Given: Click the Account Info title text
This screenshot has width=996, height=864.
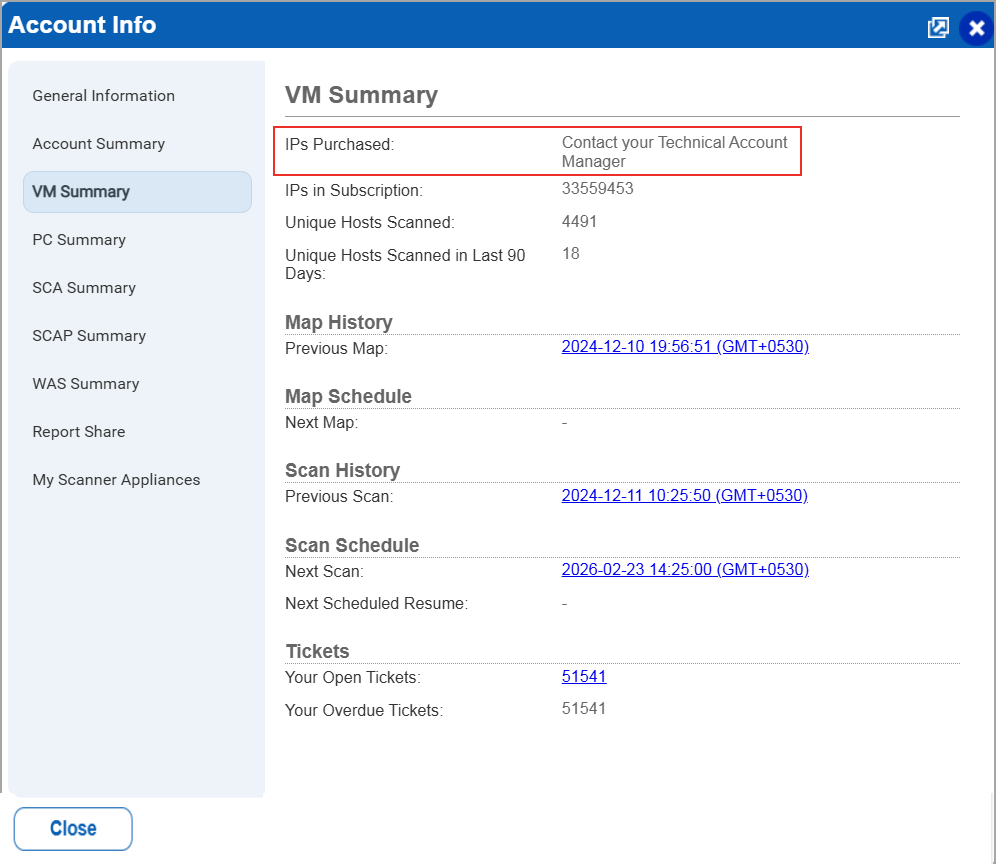Looking at the screenshot, I should pyautogui.click(x=82, y=25).
